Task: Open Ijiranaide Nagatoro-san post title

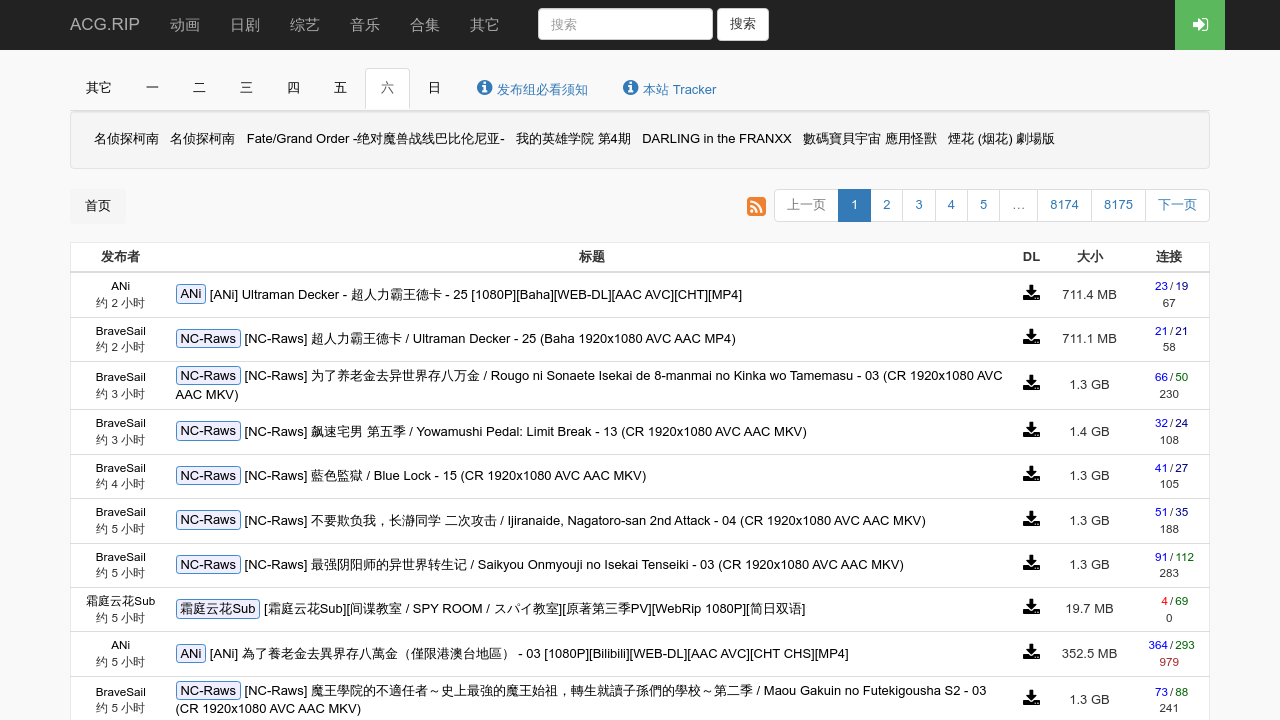Action: pos(585,521)
